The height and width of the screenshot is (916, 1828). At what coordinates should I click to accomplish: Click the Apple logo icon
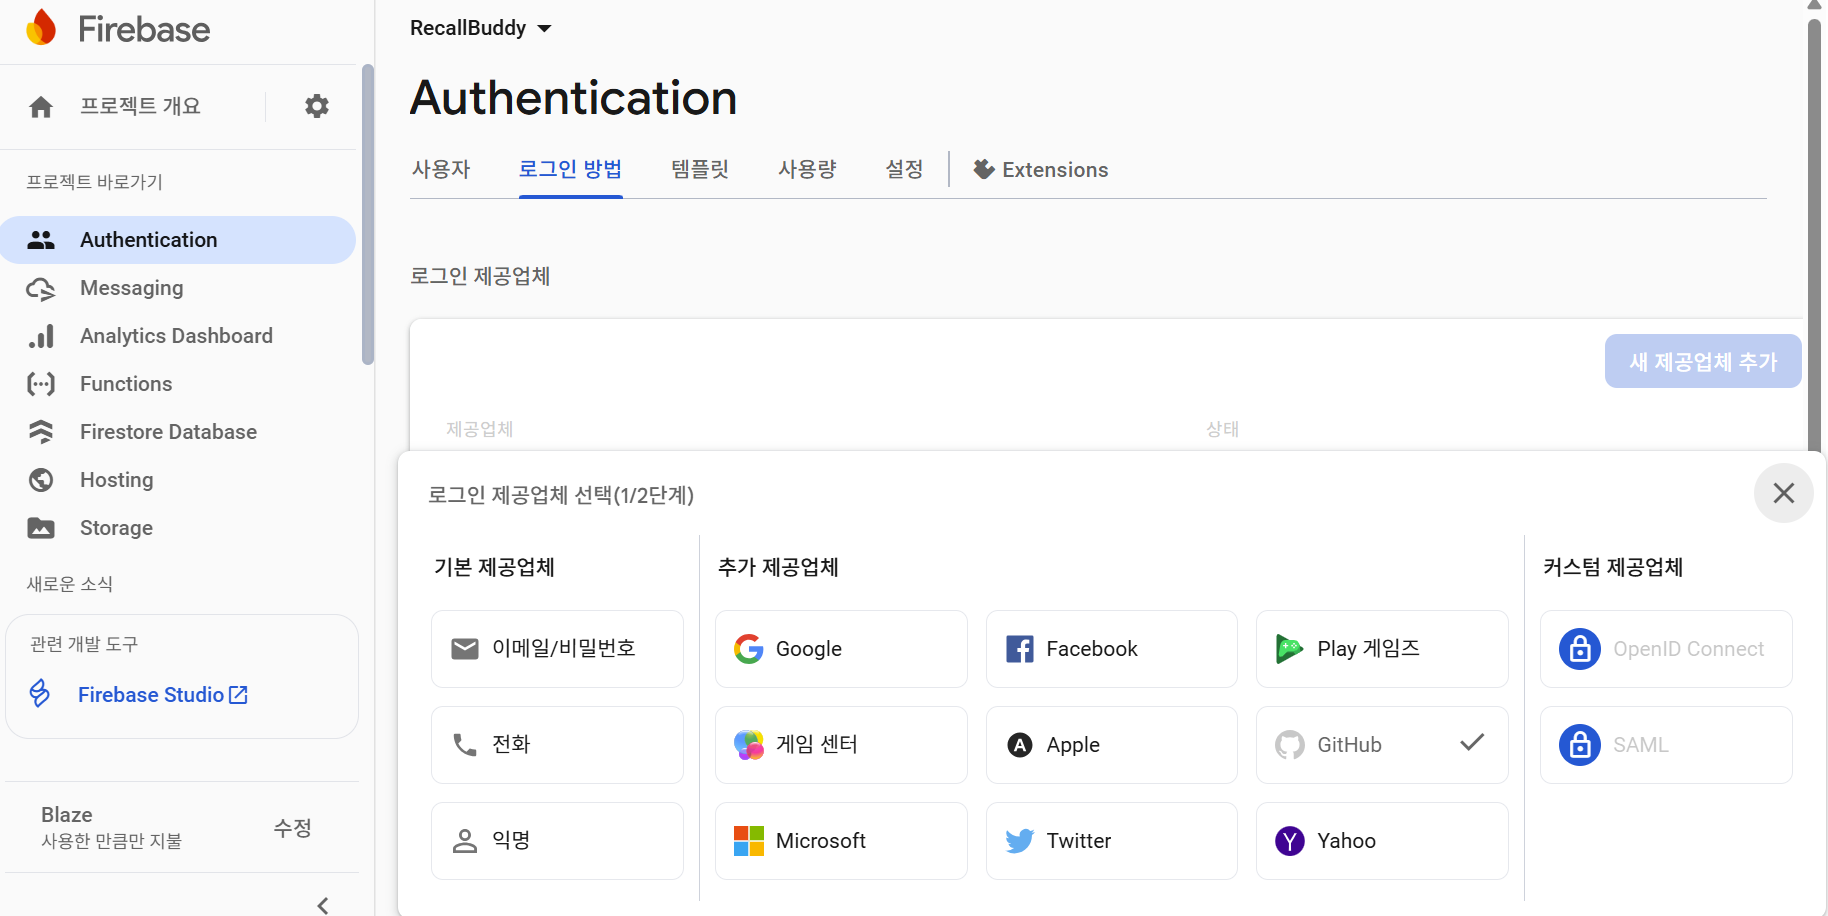click(1019, 745)
